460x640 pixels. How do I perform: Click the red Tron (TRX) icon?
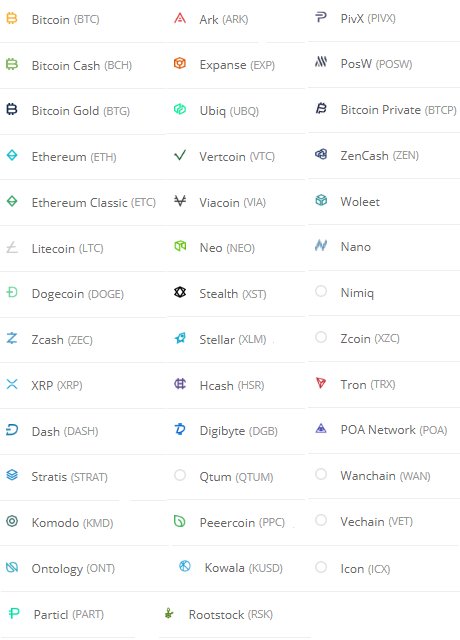click(321, 383)
